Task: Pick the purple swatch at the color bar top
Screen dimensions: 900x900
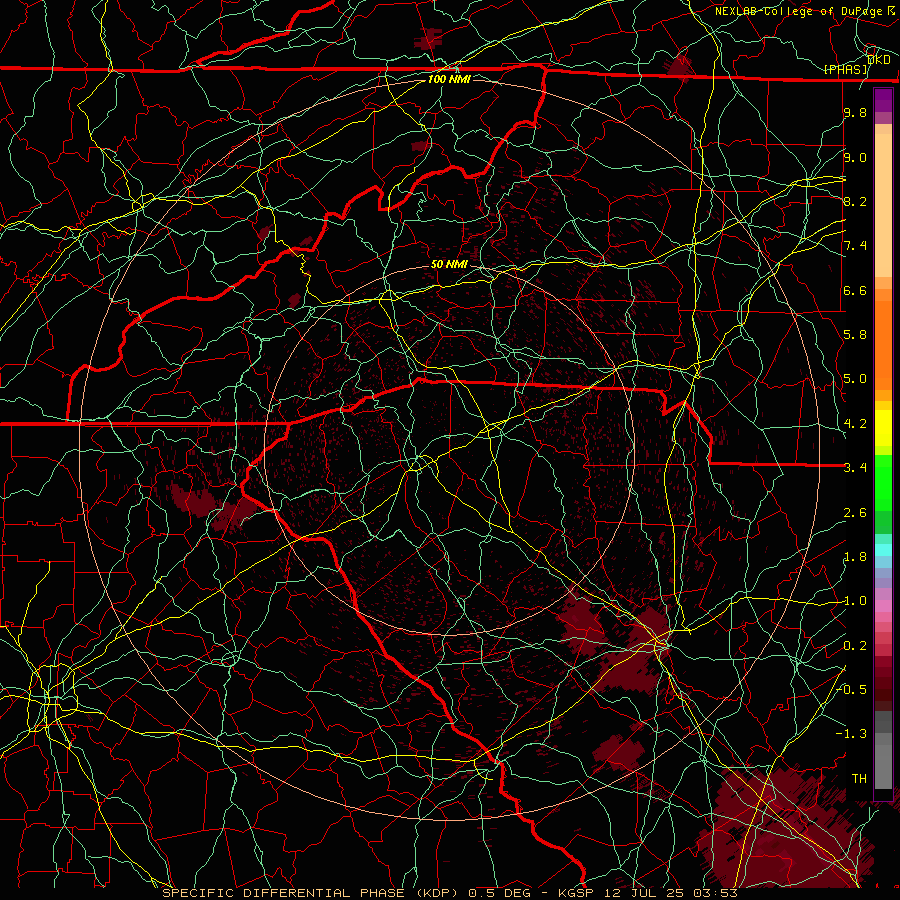Action: (x=883, y=100)
